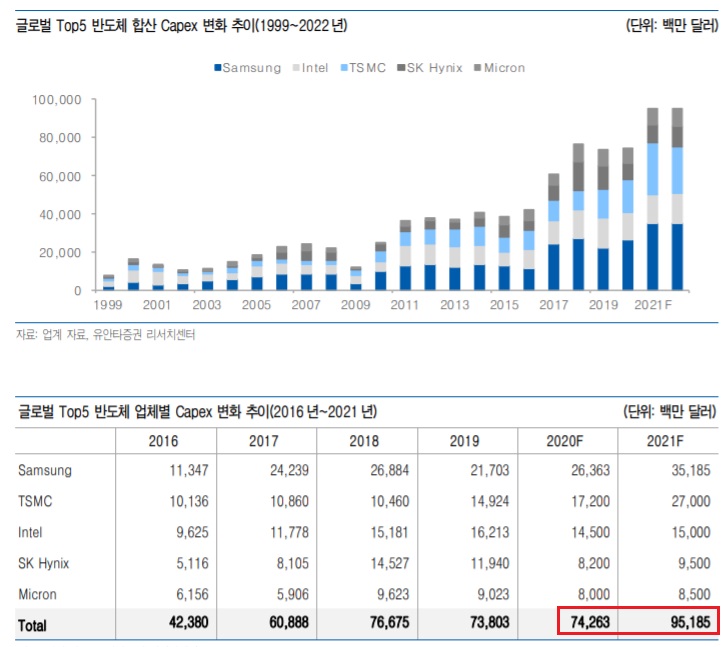Select Total 2017 value 60,888
The width and height of the screenshot is (726, 647).
(289, 622)
